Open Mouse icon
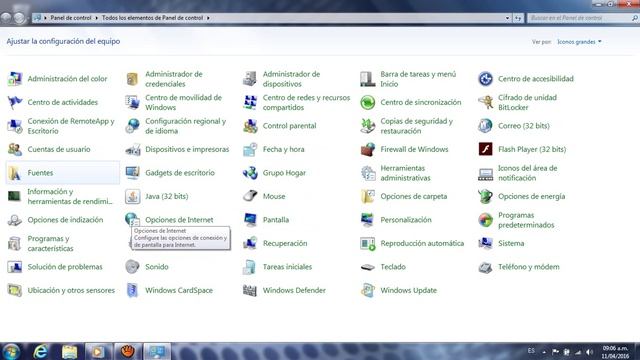 click(250, 196)
